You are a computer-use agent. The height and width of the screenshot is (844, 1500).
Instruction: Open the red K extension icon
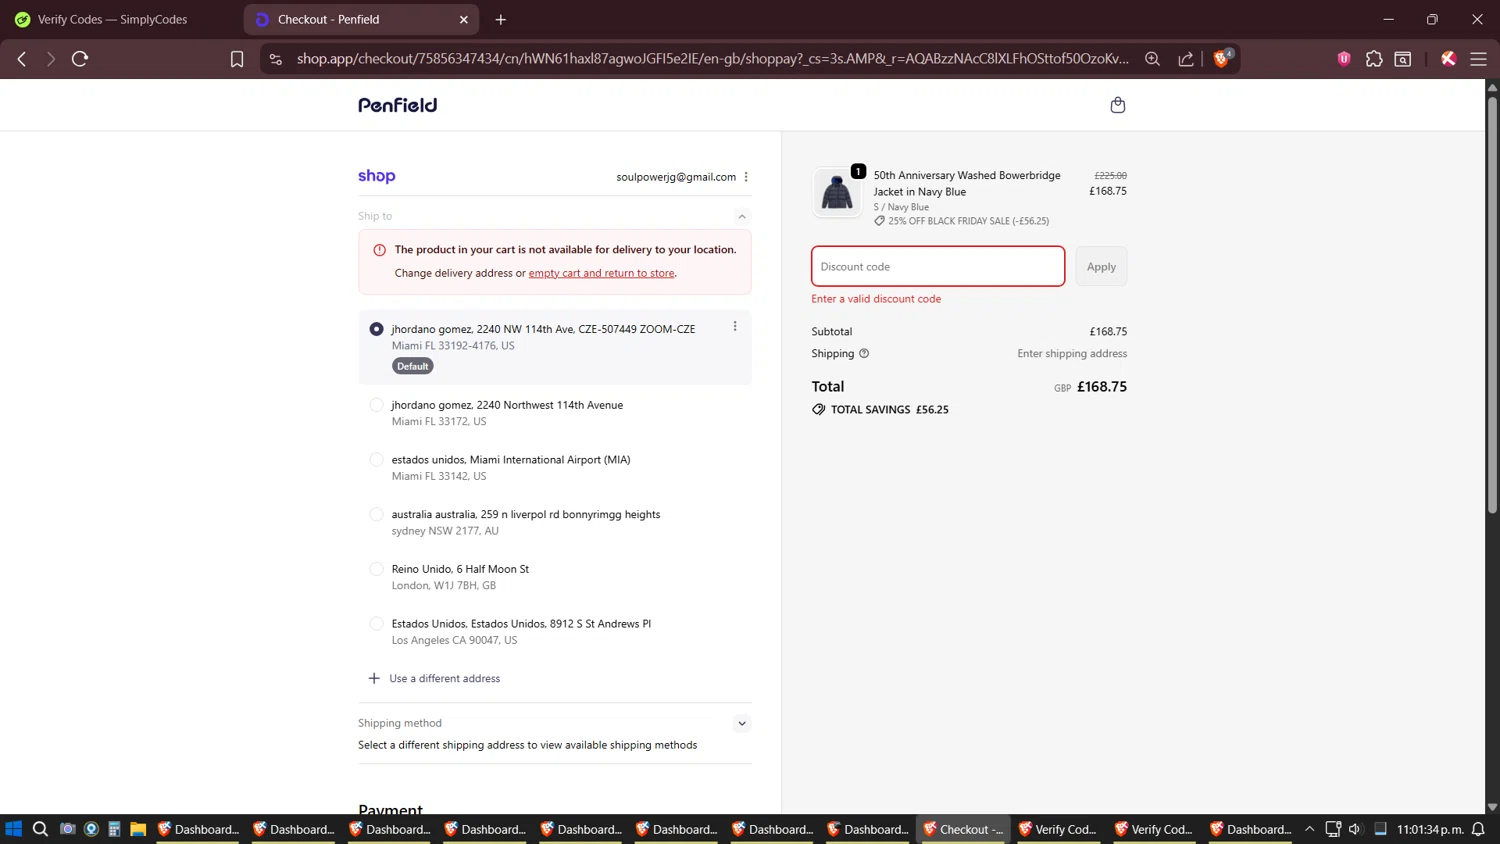pyautogui.click(x=1448, y=59)
